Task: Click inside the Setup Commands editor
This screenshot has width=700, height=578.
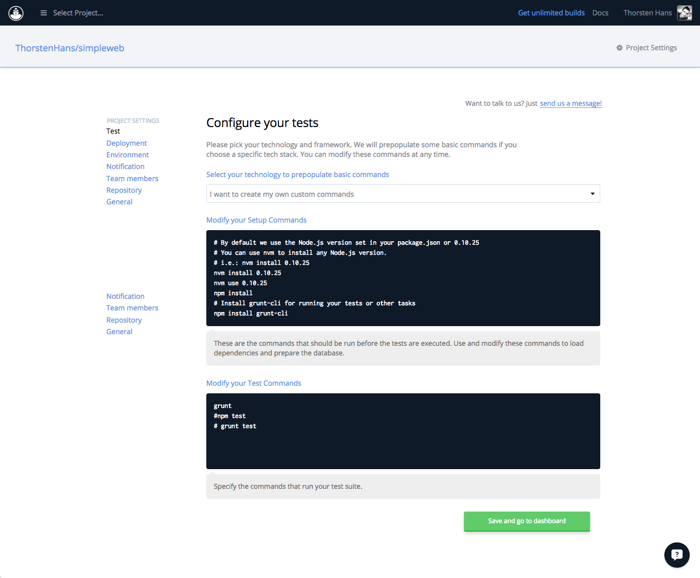Action: (402, 278)
